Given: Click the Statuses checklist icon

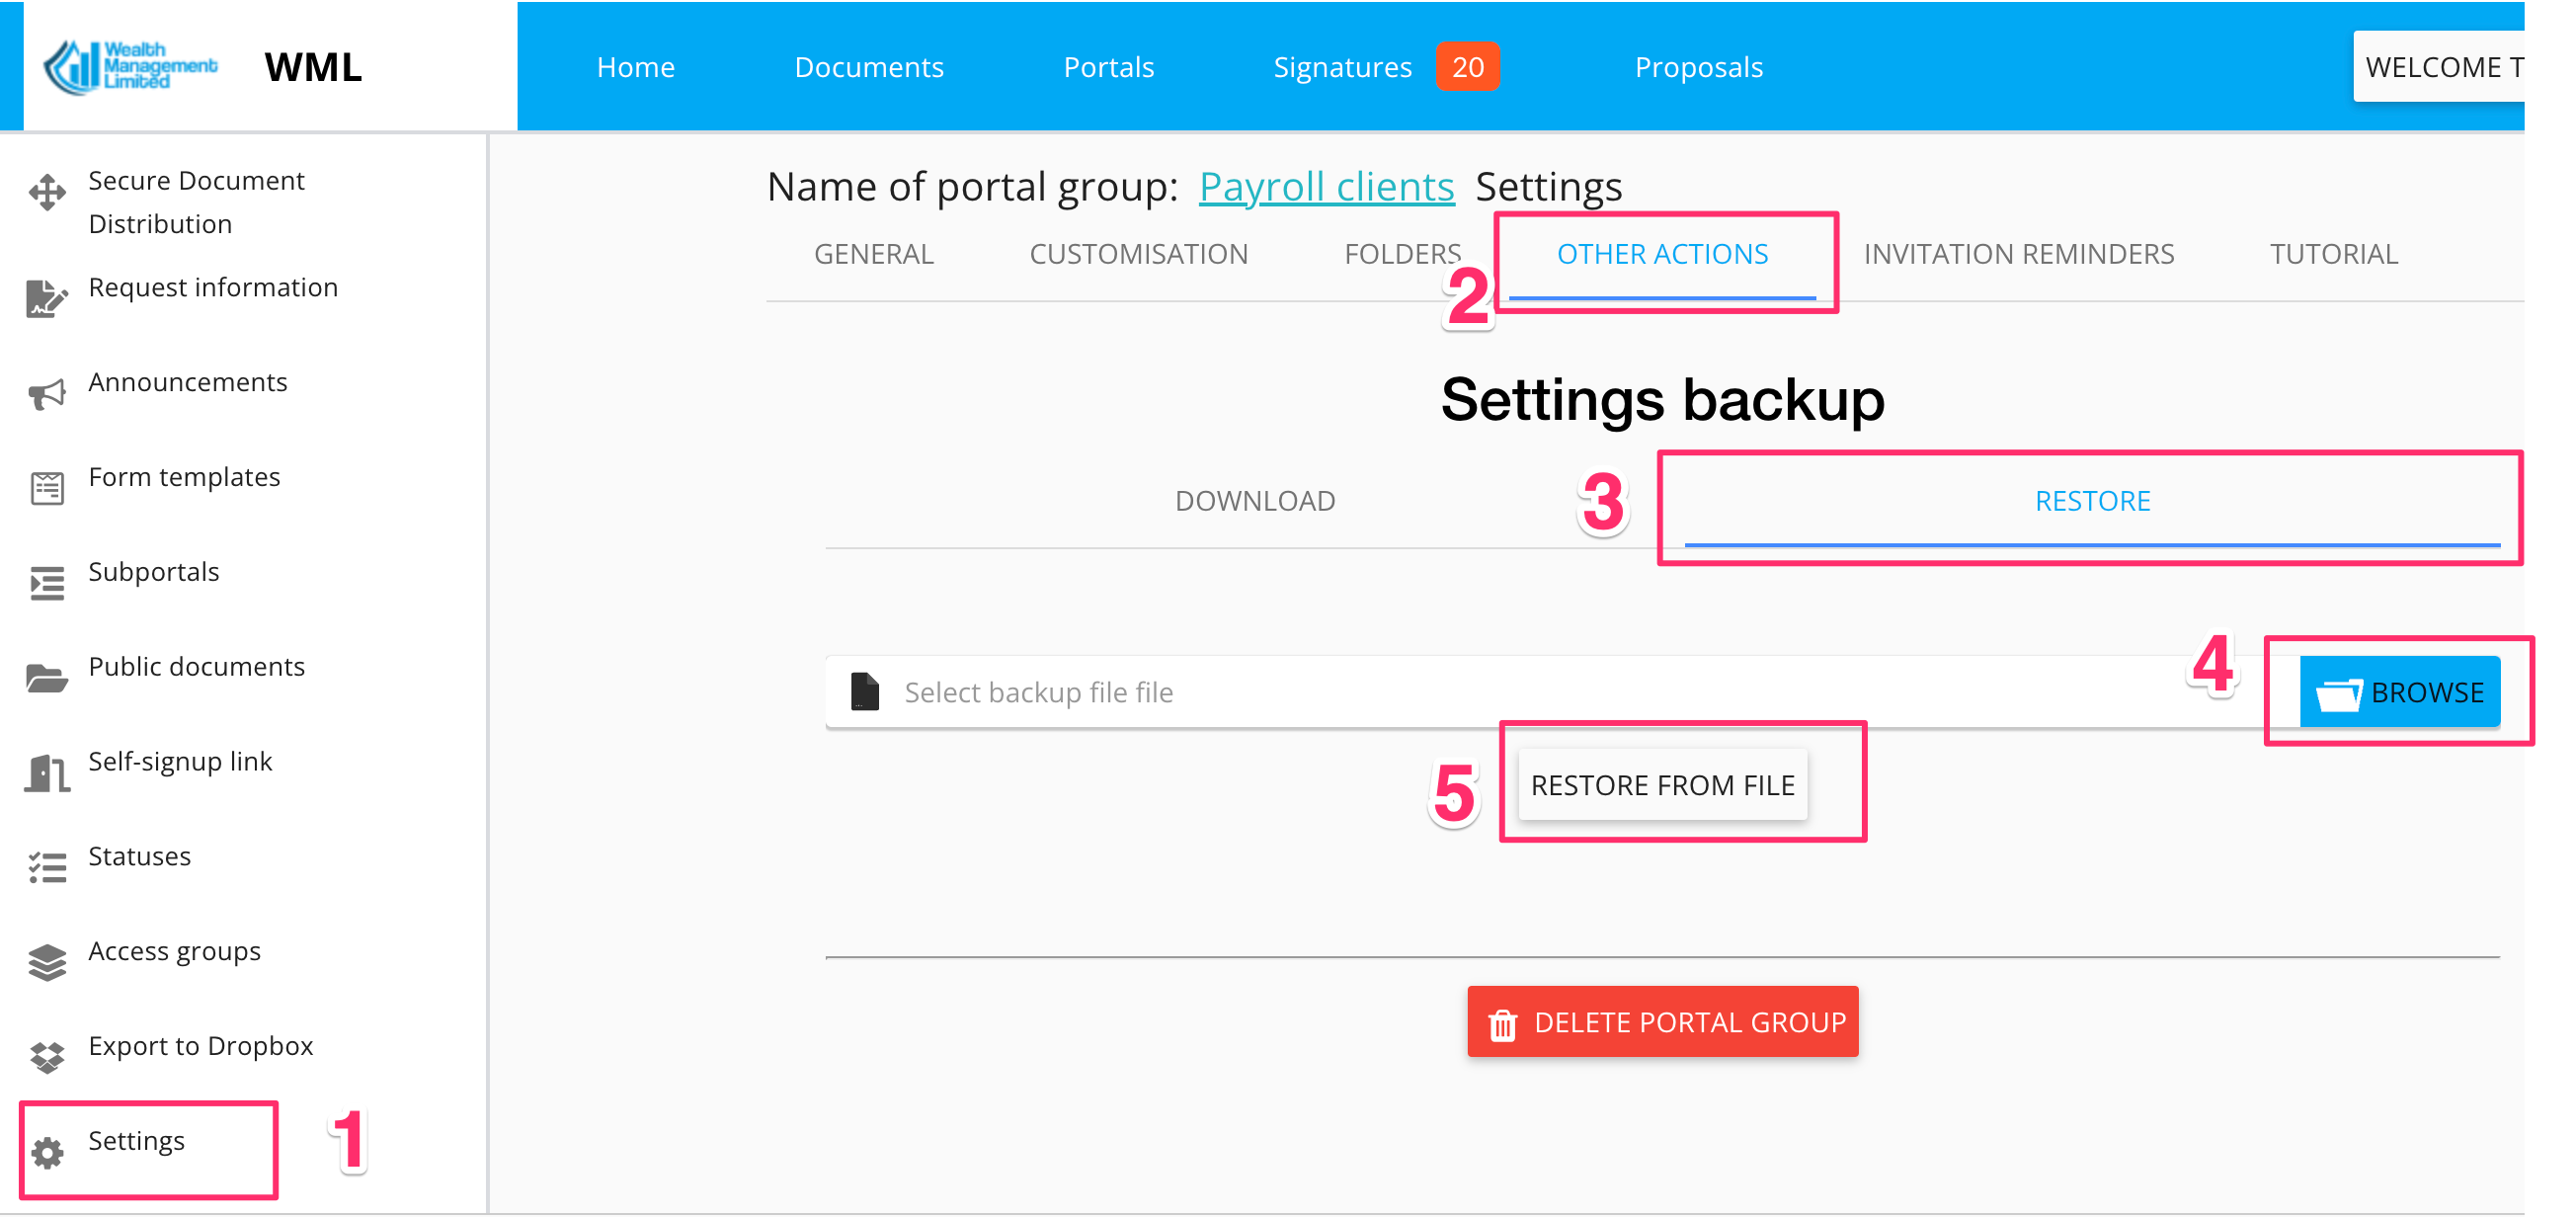Looking at the screenshot, I should point(47,867).
